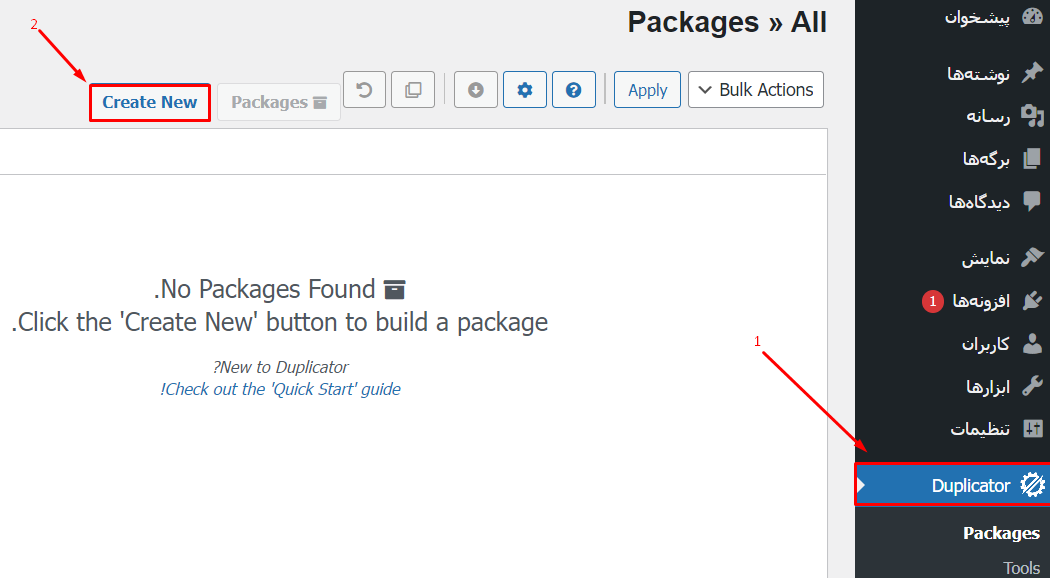Click the ابزارها wrench icon
Viewport: 1050px width, 578px height.
pyautogui.click(x=1032, y=386)
